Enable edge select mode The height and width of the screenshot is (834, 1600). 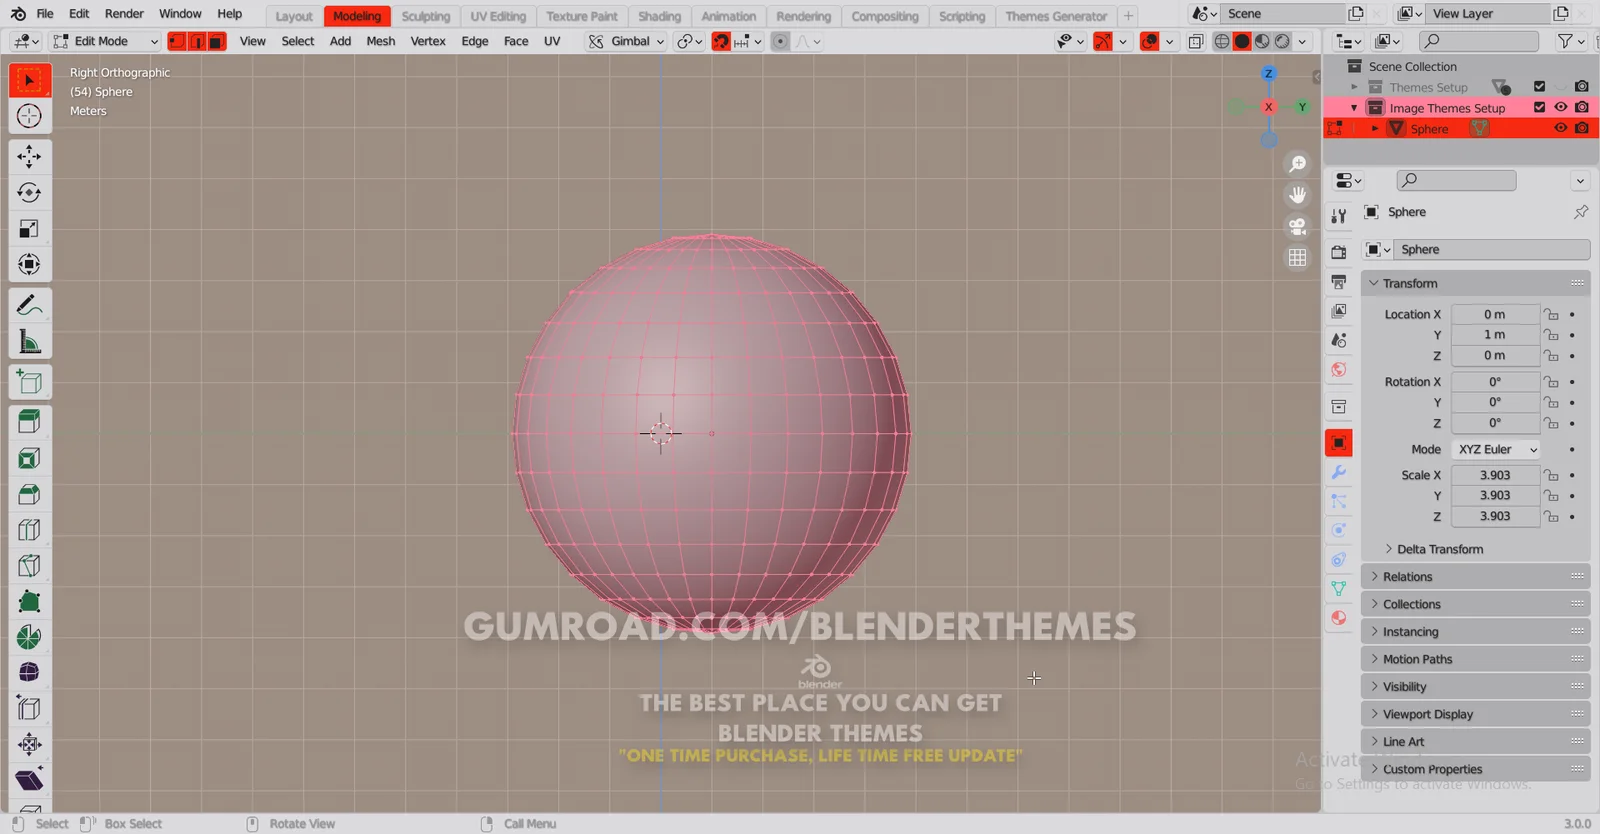click(197, 41)
